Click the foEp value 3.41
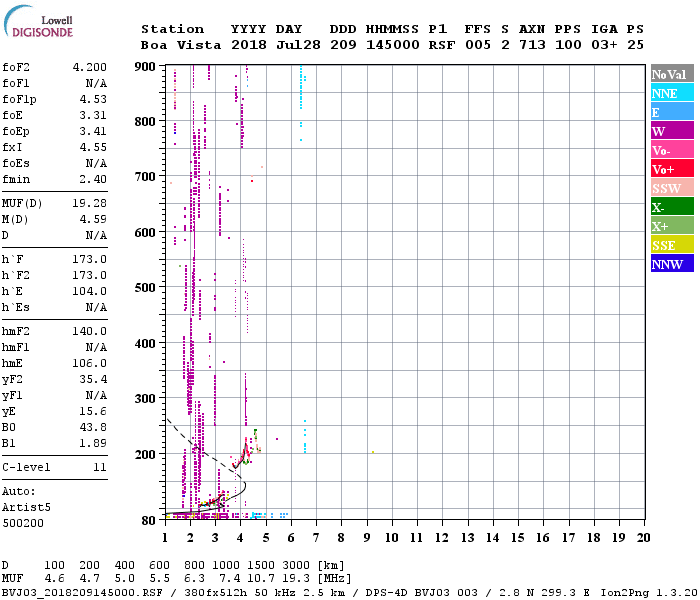This screenshot has height=600, width=700. pyautogui.click(x=93, y=131)
